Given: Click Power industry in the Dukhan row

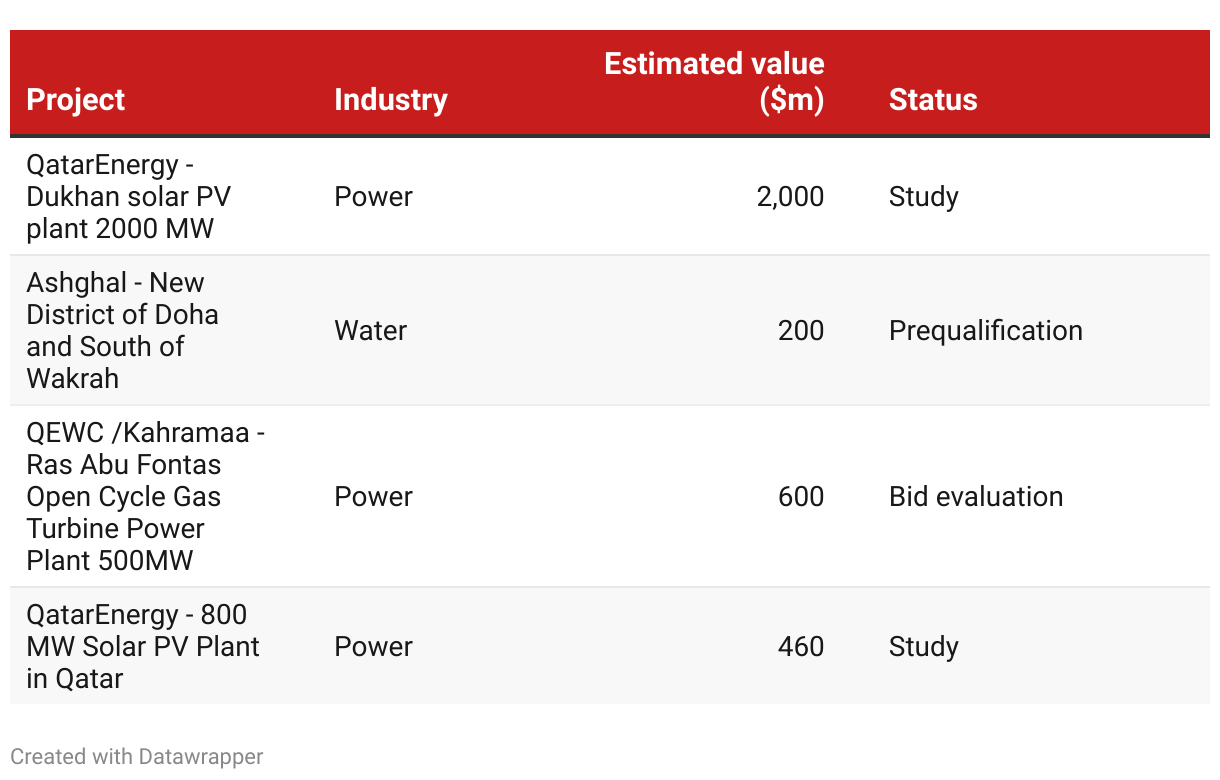Looking at the screenshot, I should coord(374,197).
